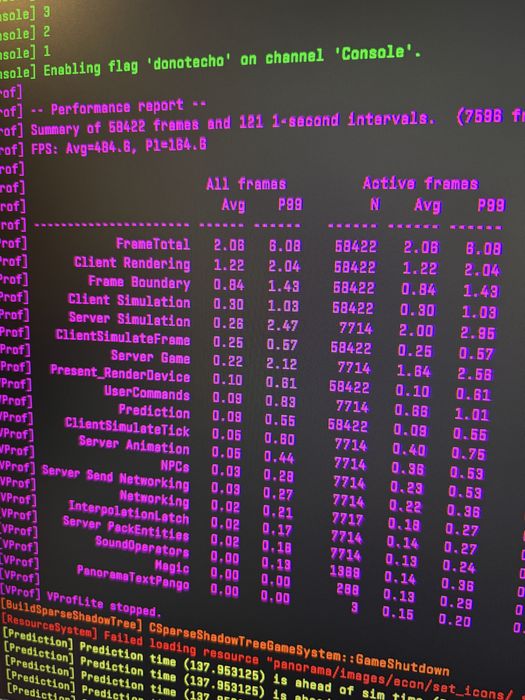This screenshot has height=700, width=525.
Task: Select the UserCommands row label
Action: pos(147,392)
